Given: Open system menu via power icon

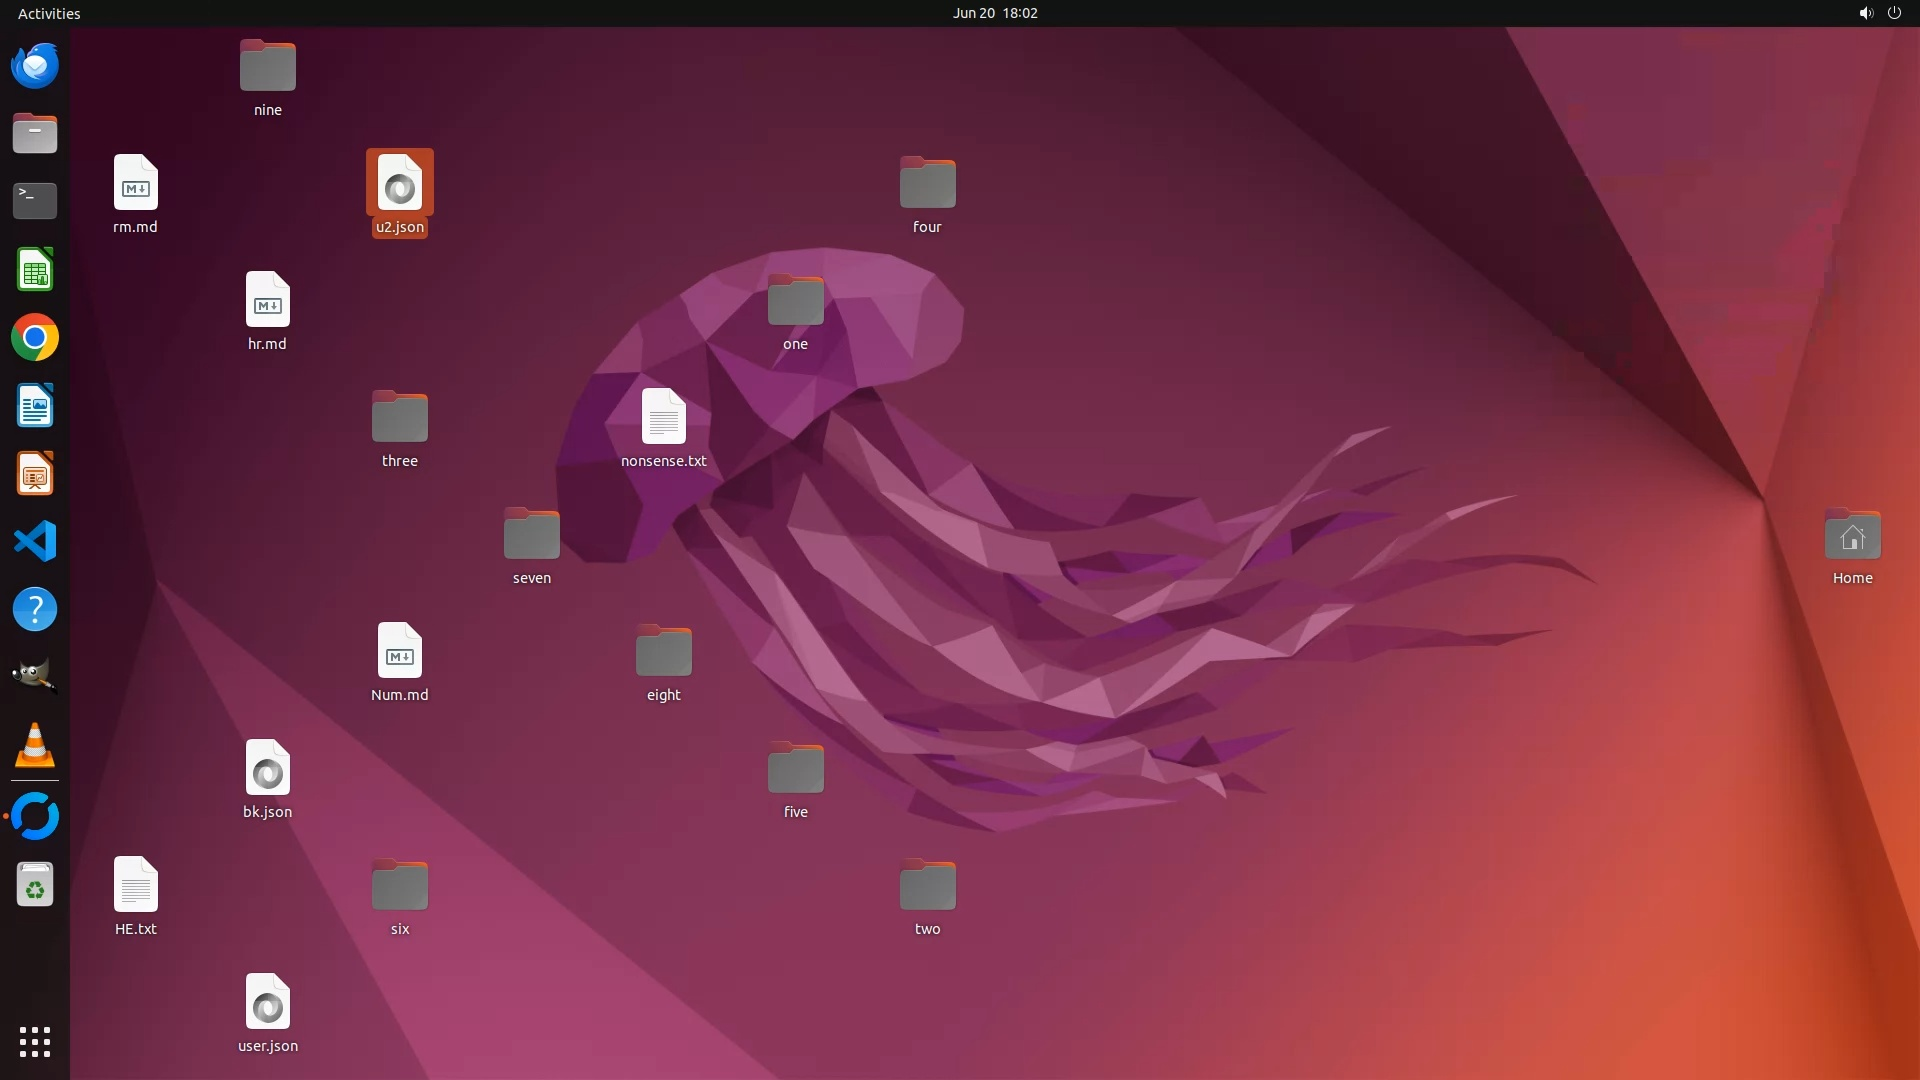Looking at the screenshot, I should (1894, 13).
